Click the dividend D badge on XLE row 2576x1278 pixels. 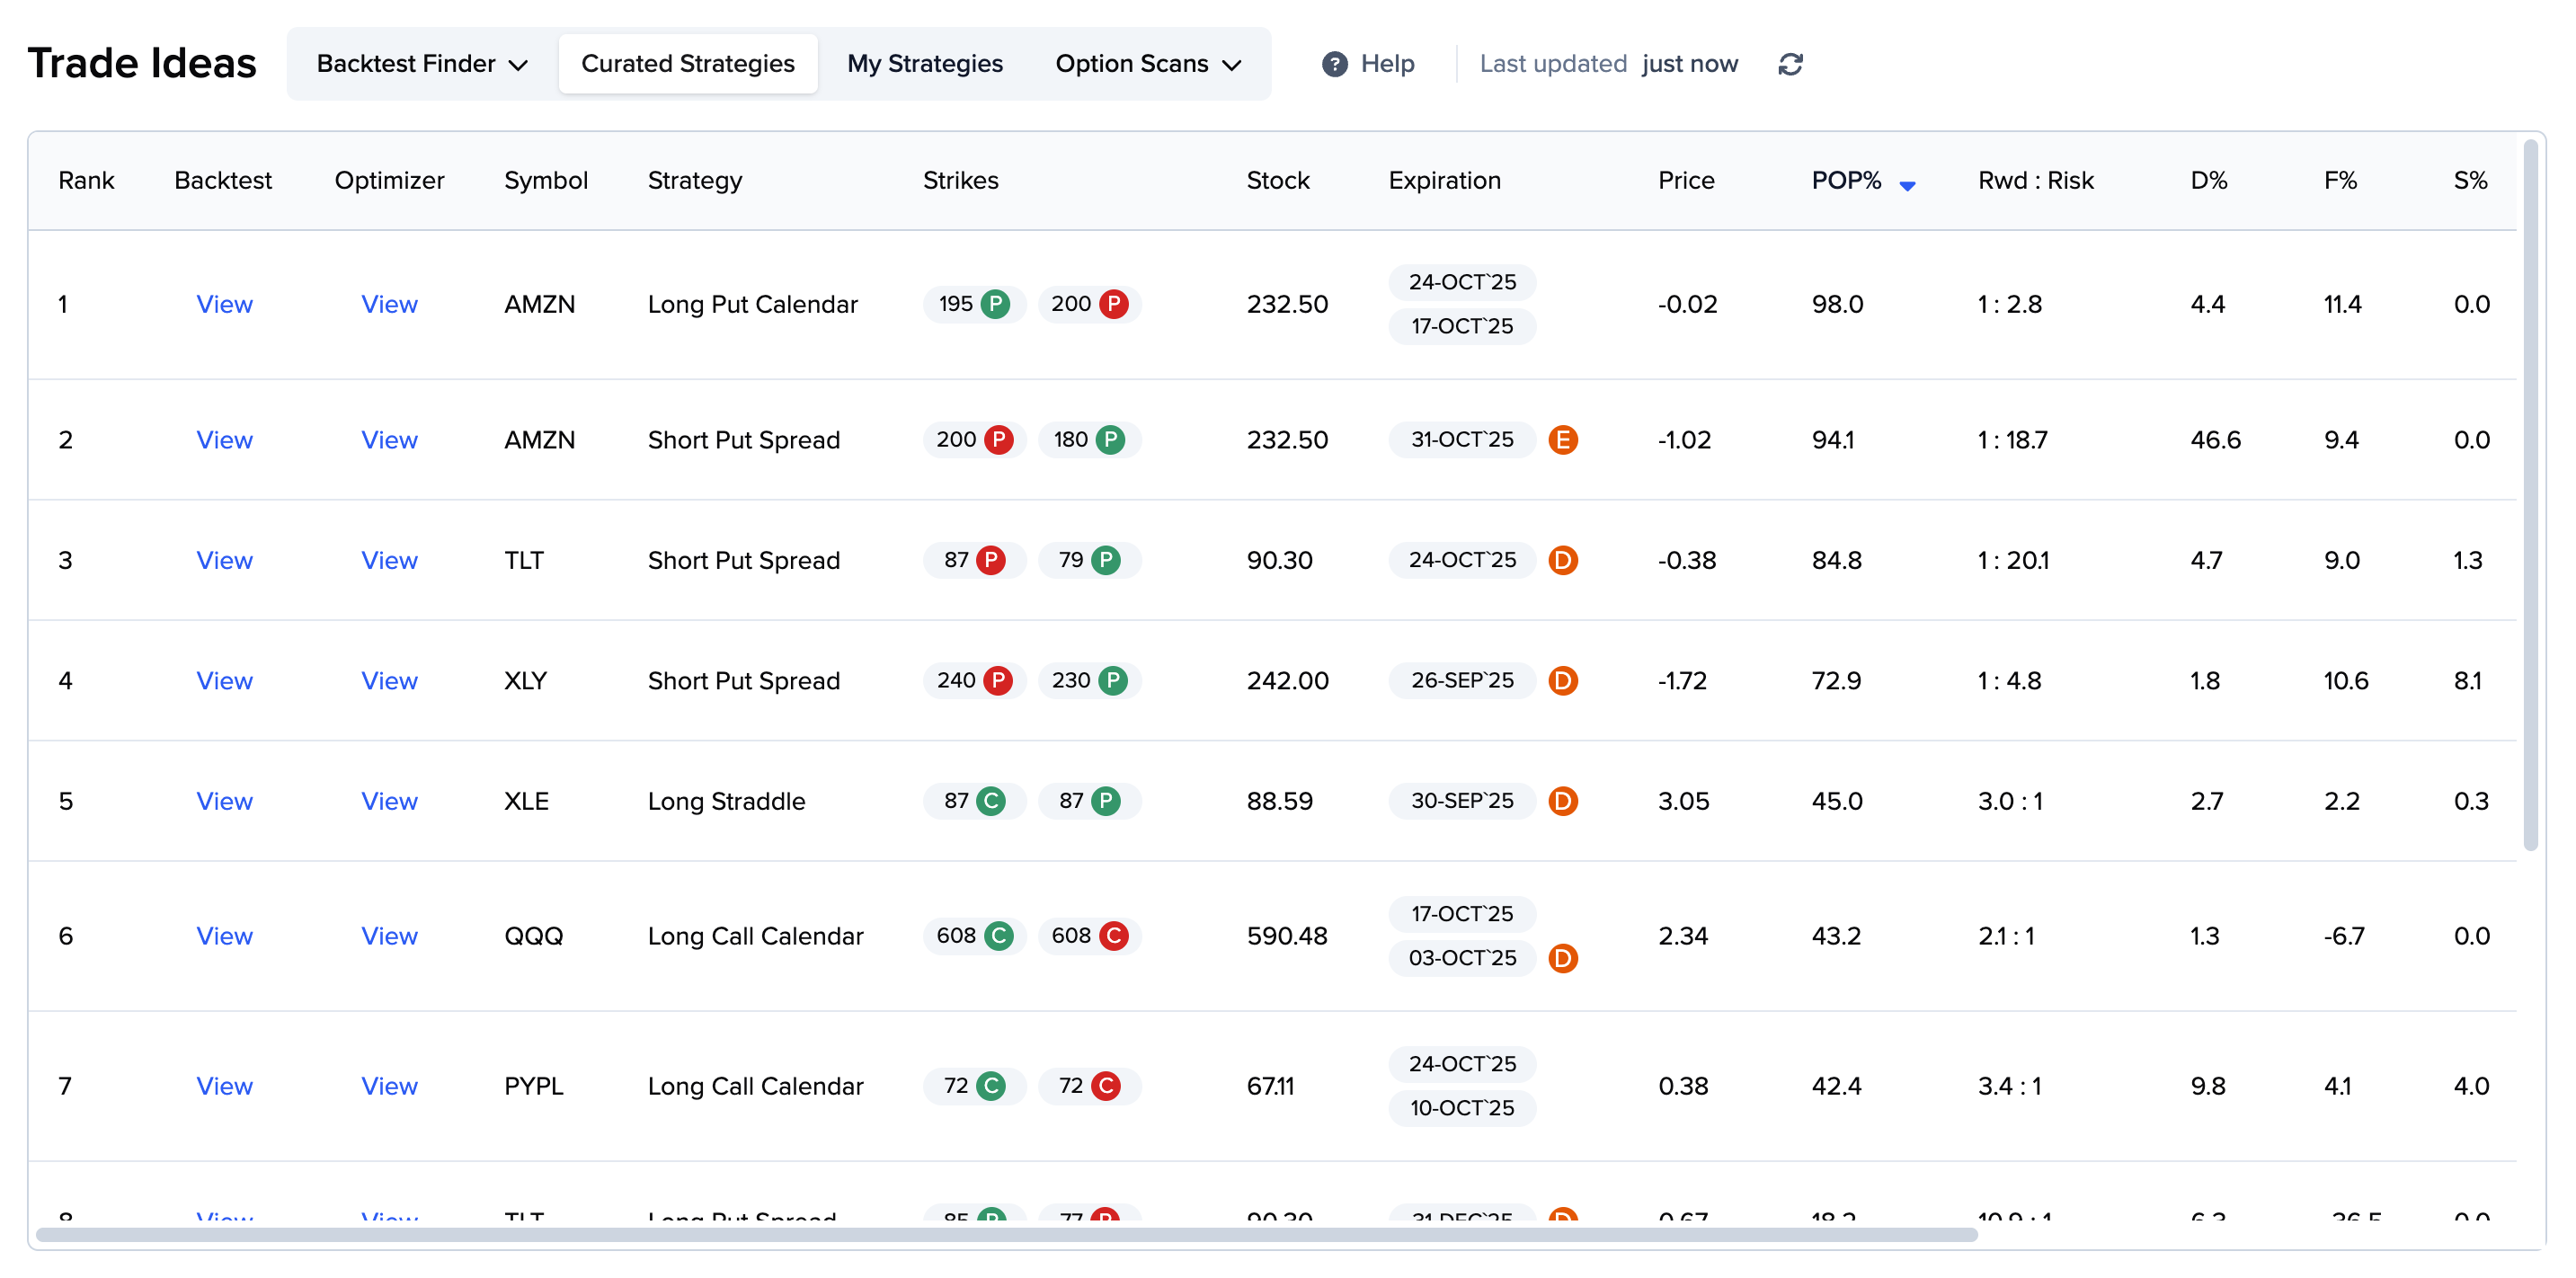(x=1562, y=801)
